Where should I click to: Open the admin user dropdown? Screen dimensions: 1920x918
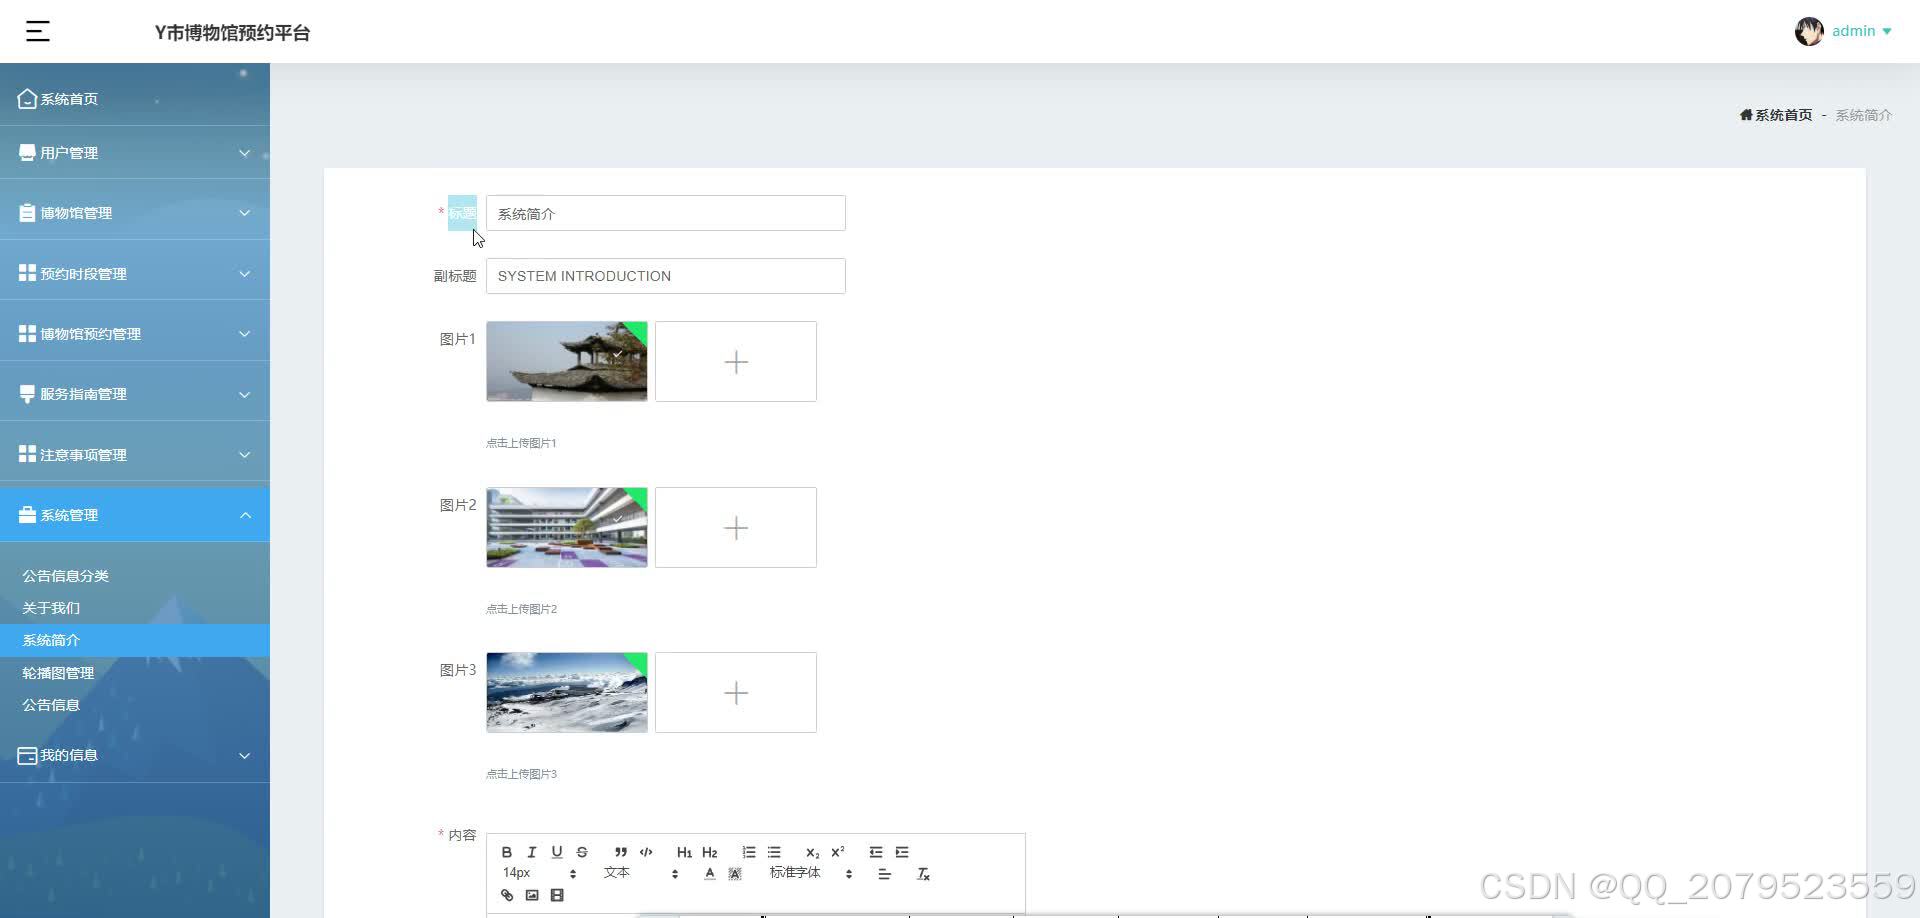[x=1861, y=31]
